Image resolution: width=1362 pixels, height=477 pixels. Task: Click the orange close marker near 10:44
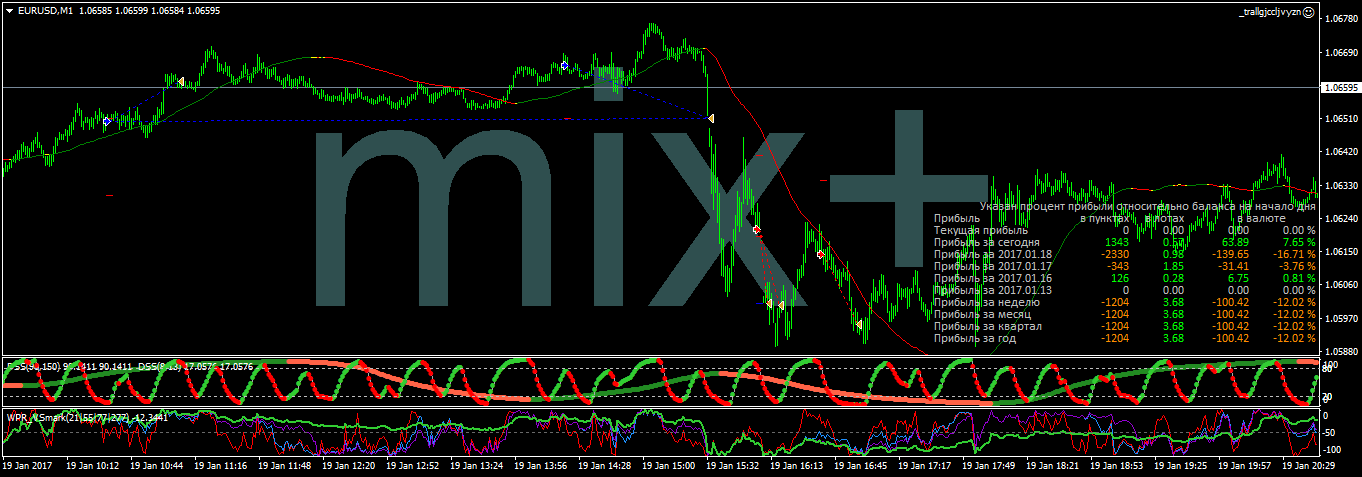click(x=181, y=81)
